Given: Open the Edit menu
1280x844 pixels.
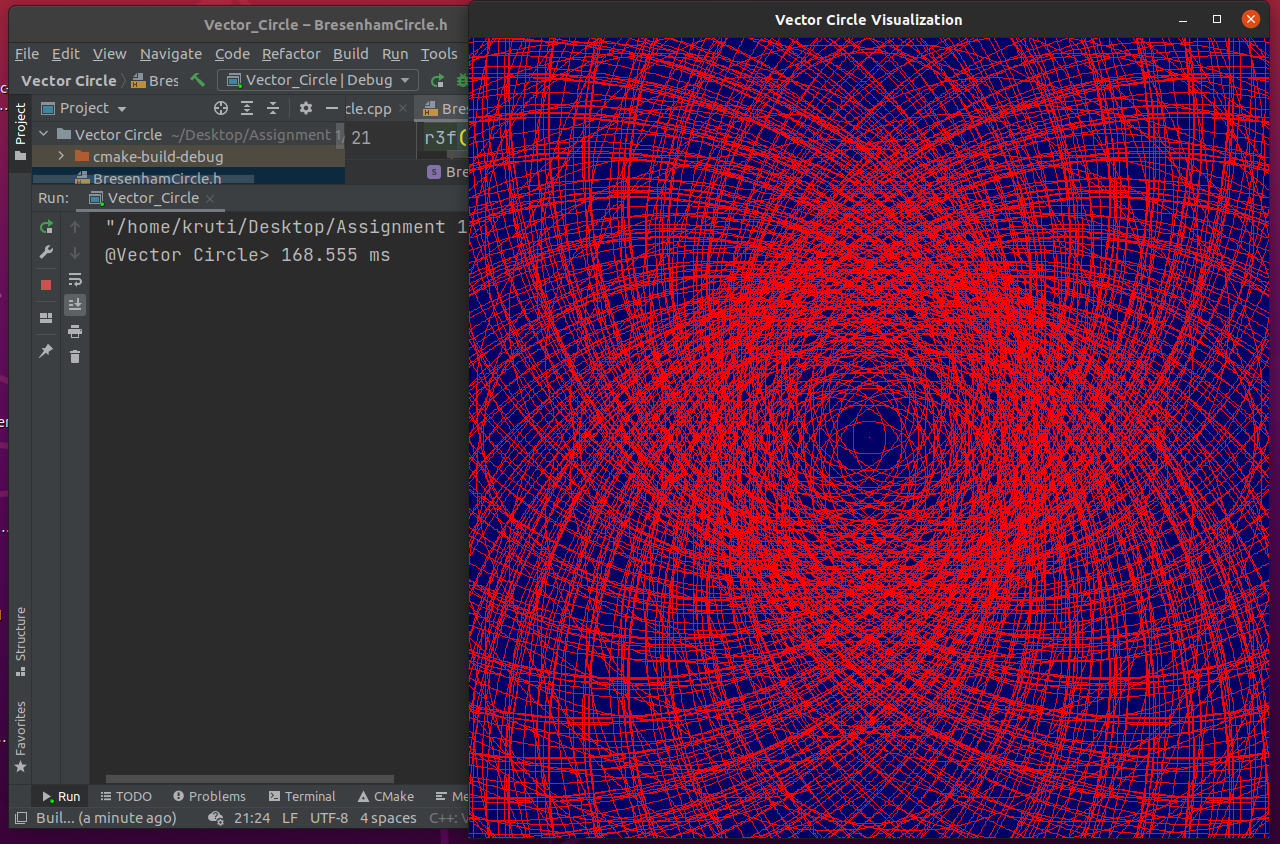Looking at the screenshot, I should pos(66,54).
